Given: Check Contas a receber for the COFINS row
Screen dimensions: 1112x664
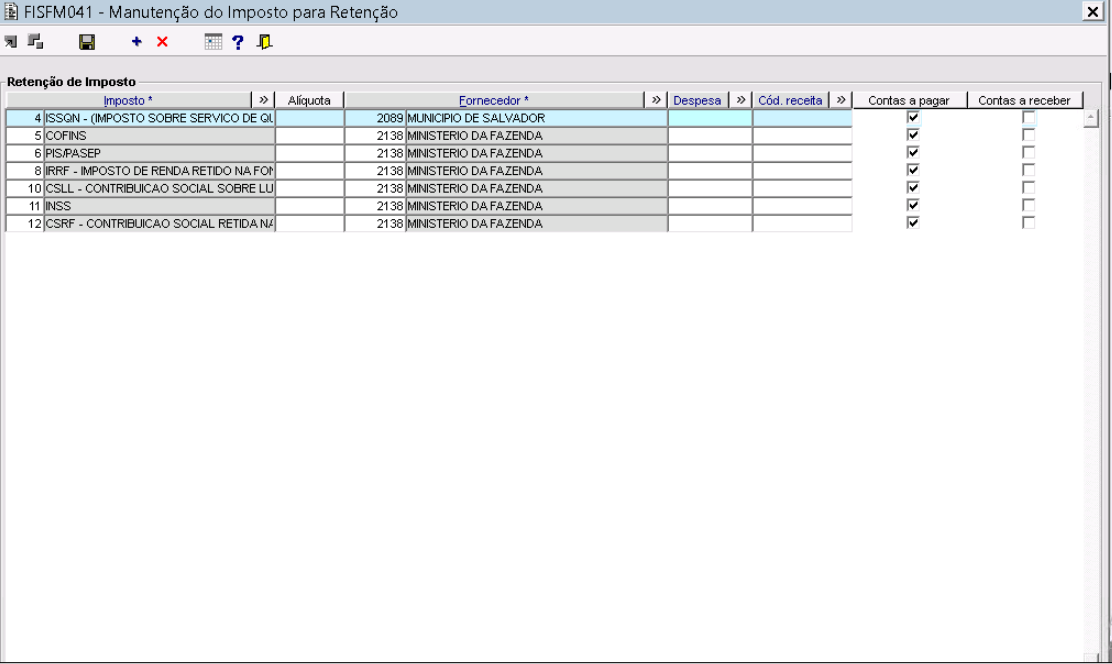Looking at the screenshot, I should click(x=1028, y=135).
